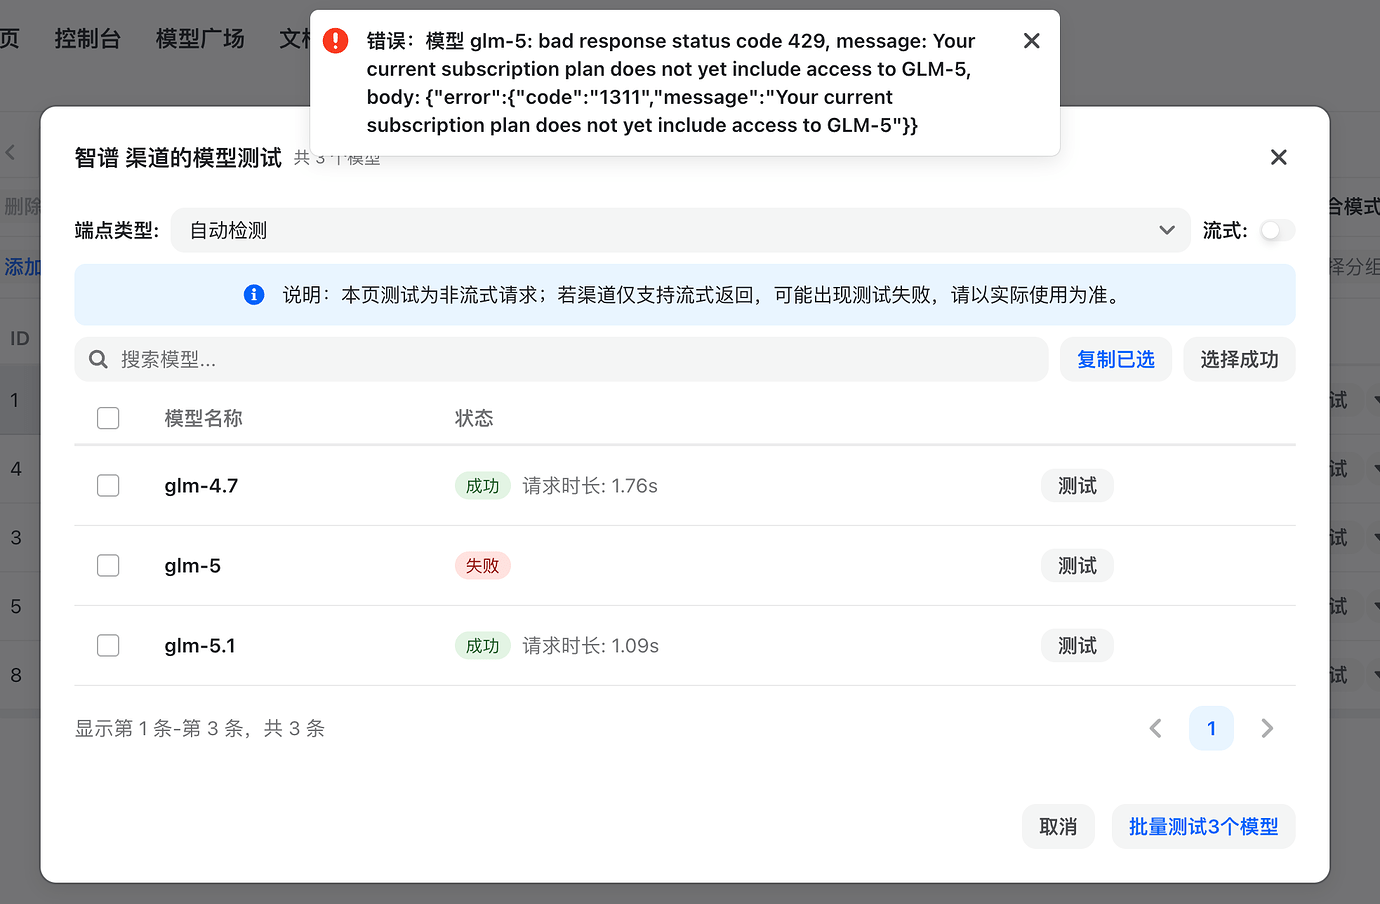Image resolution: width=1380 pixels, height=904 pixels.
Task: Test the glm-4.7 model
Action: click(x=1078, y=486)
